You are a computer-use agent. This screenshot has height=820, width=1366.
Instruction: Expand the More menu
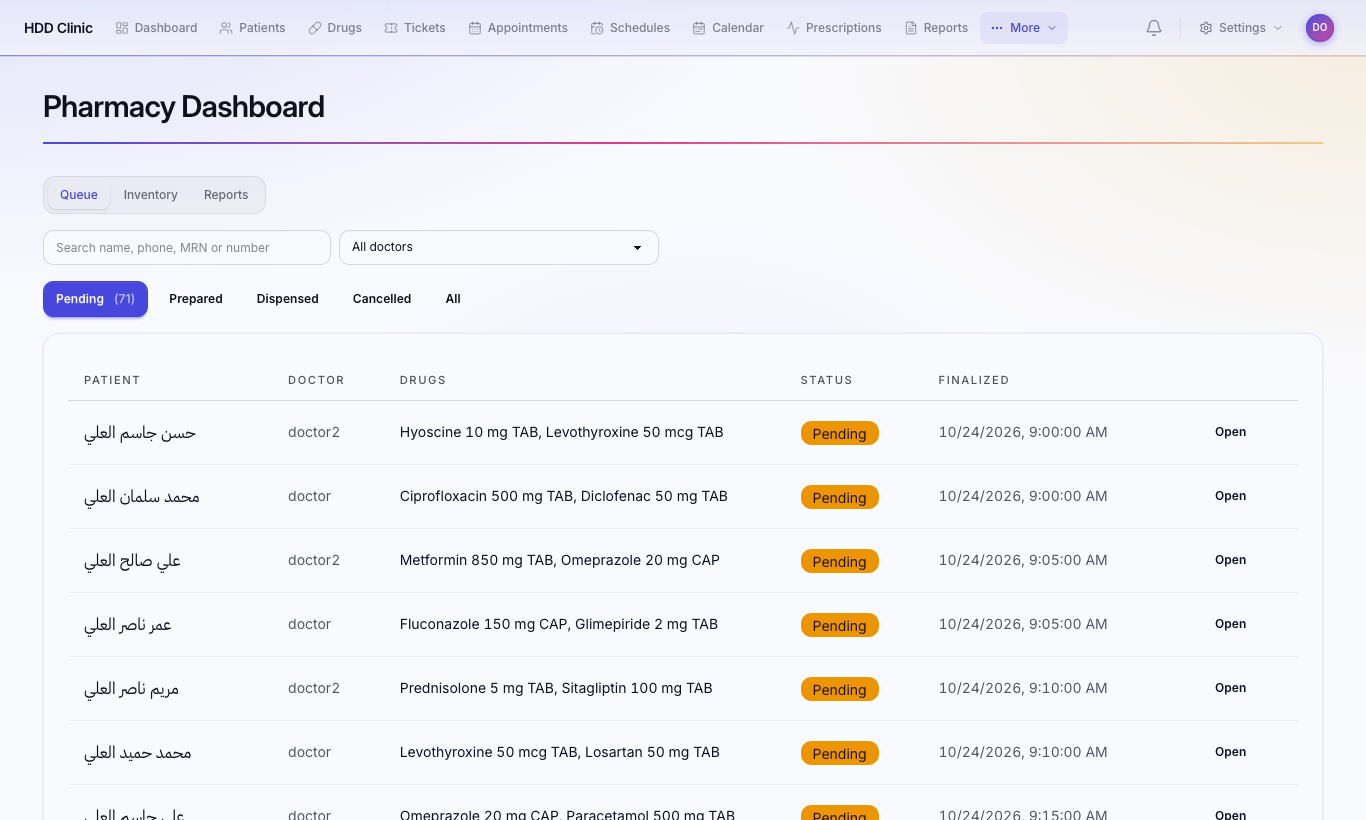pos(1024,28)
